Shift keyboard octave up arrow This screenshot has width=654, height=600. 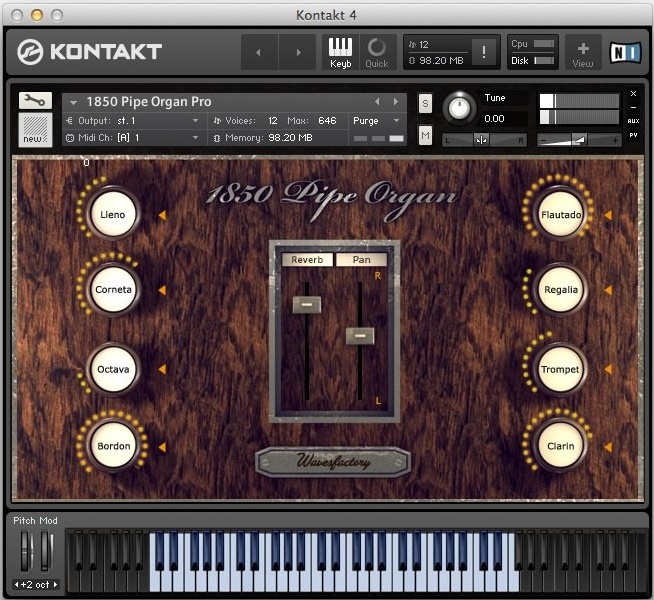coord(55,585)
